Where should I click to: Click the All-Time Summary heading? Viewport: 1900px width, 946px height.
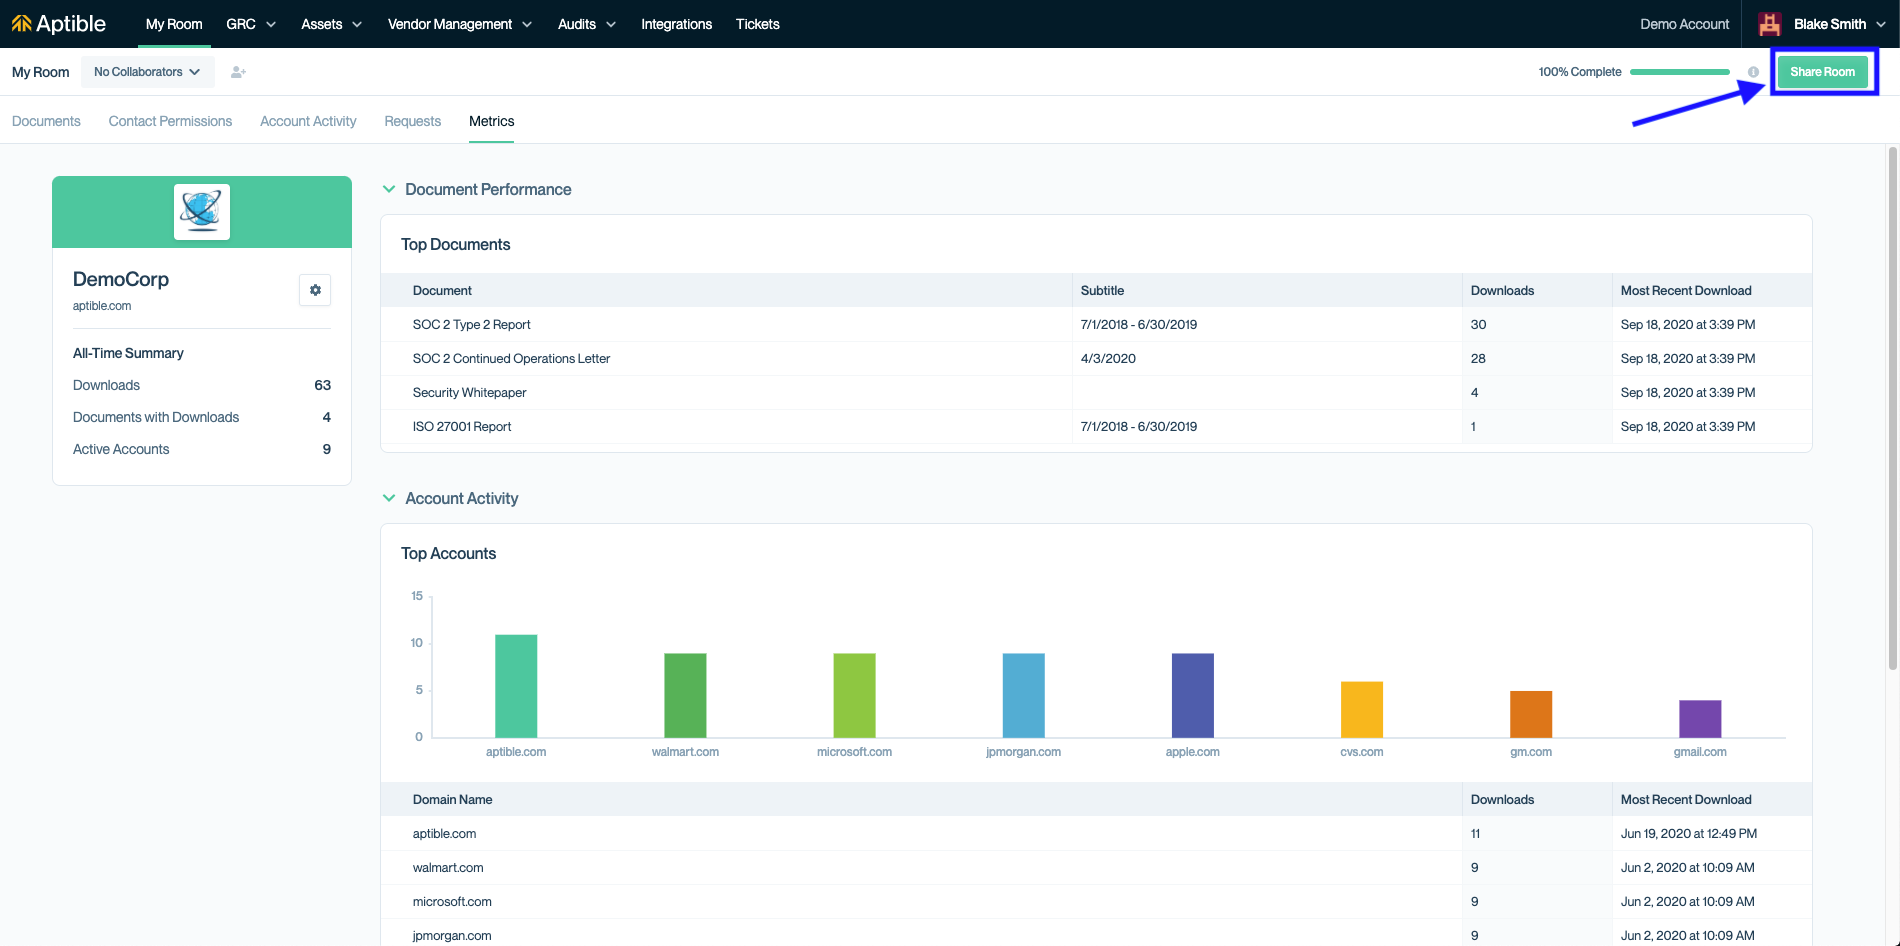point(128,353)
